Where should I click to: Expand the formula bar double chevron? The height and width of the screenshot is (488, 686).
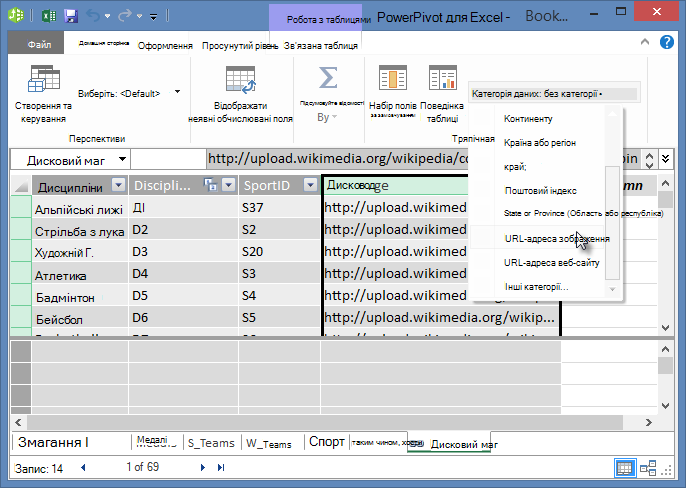665,158
